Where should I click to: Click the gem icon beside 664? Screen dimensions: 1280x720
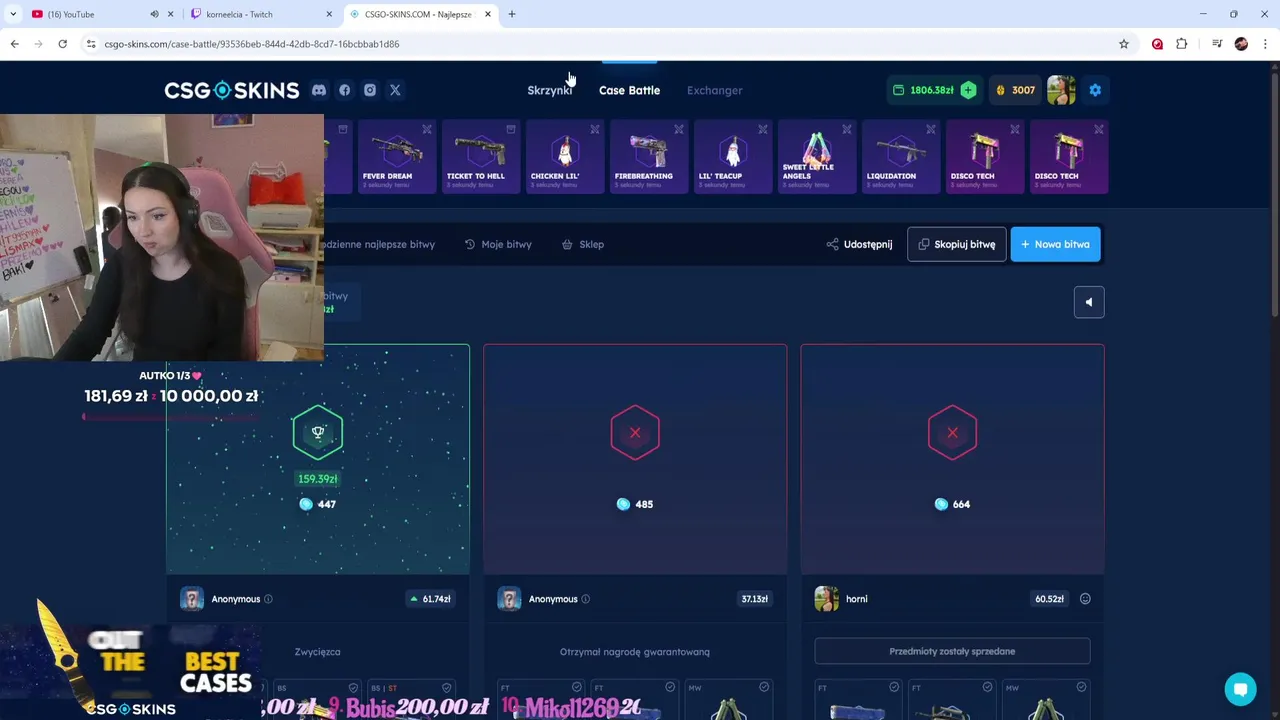click(941, 504)
